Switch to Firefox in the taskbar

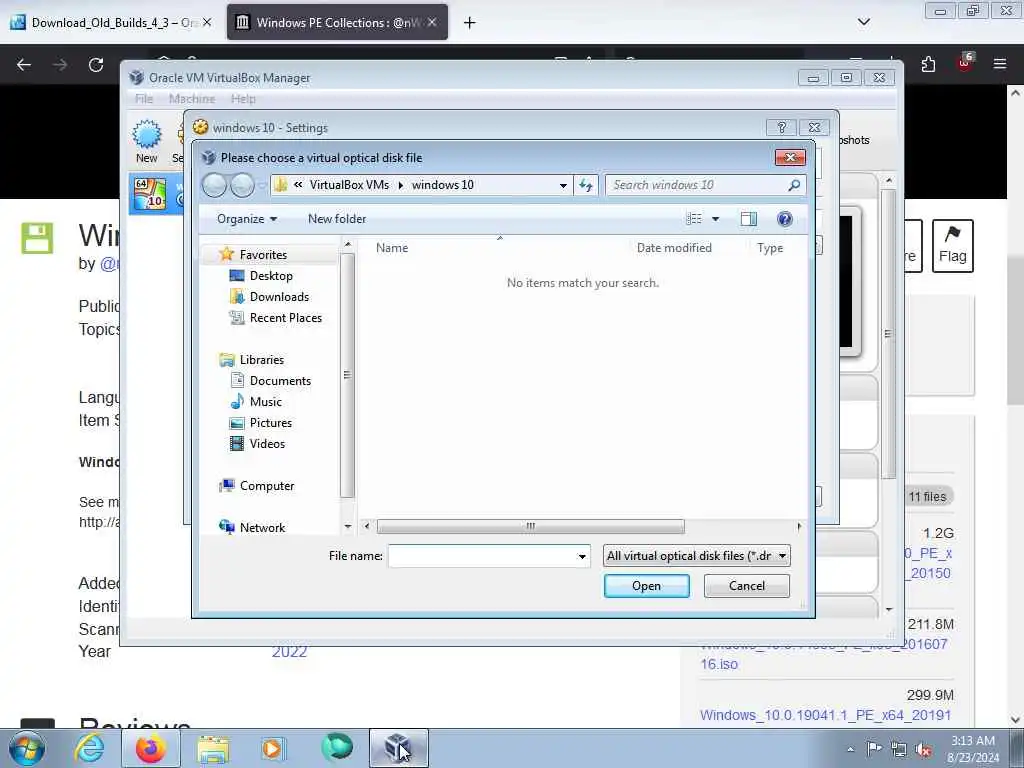150,748
